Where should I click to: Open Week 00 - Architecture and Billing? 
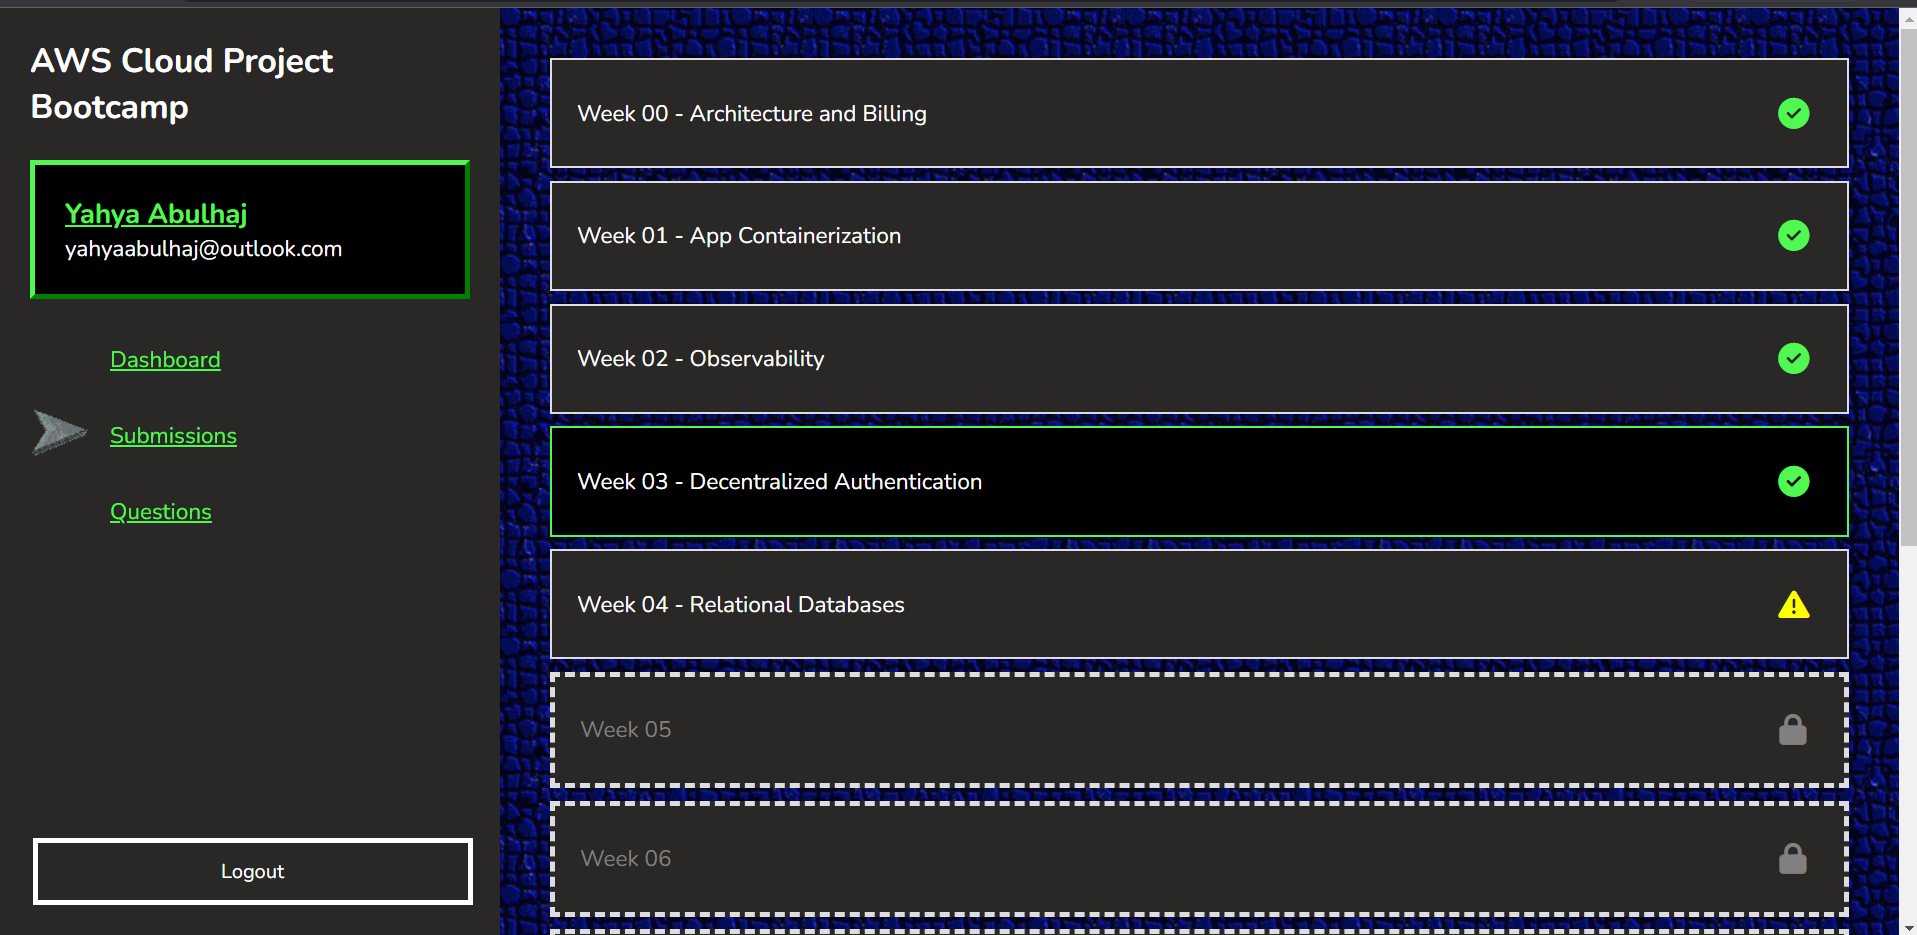coord(1199,113)
